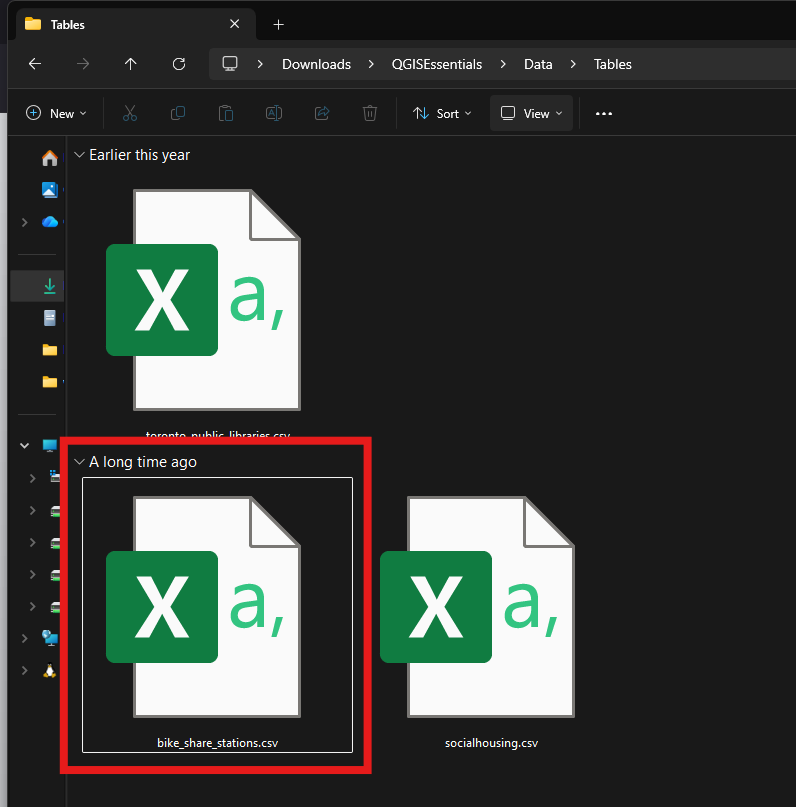Click the A long time ago group header
The width and height of the screenshot is (796, 807).
143,462
